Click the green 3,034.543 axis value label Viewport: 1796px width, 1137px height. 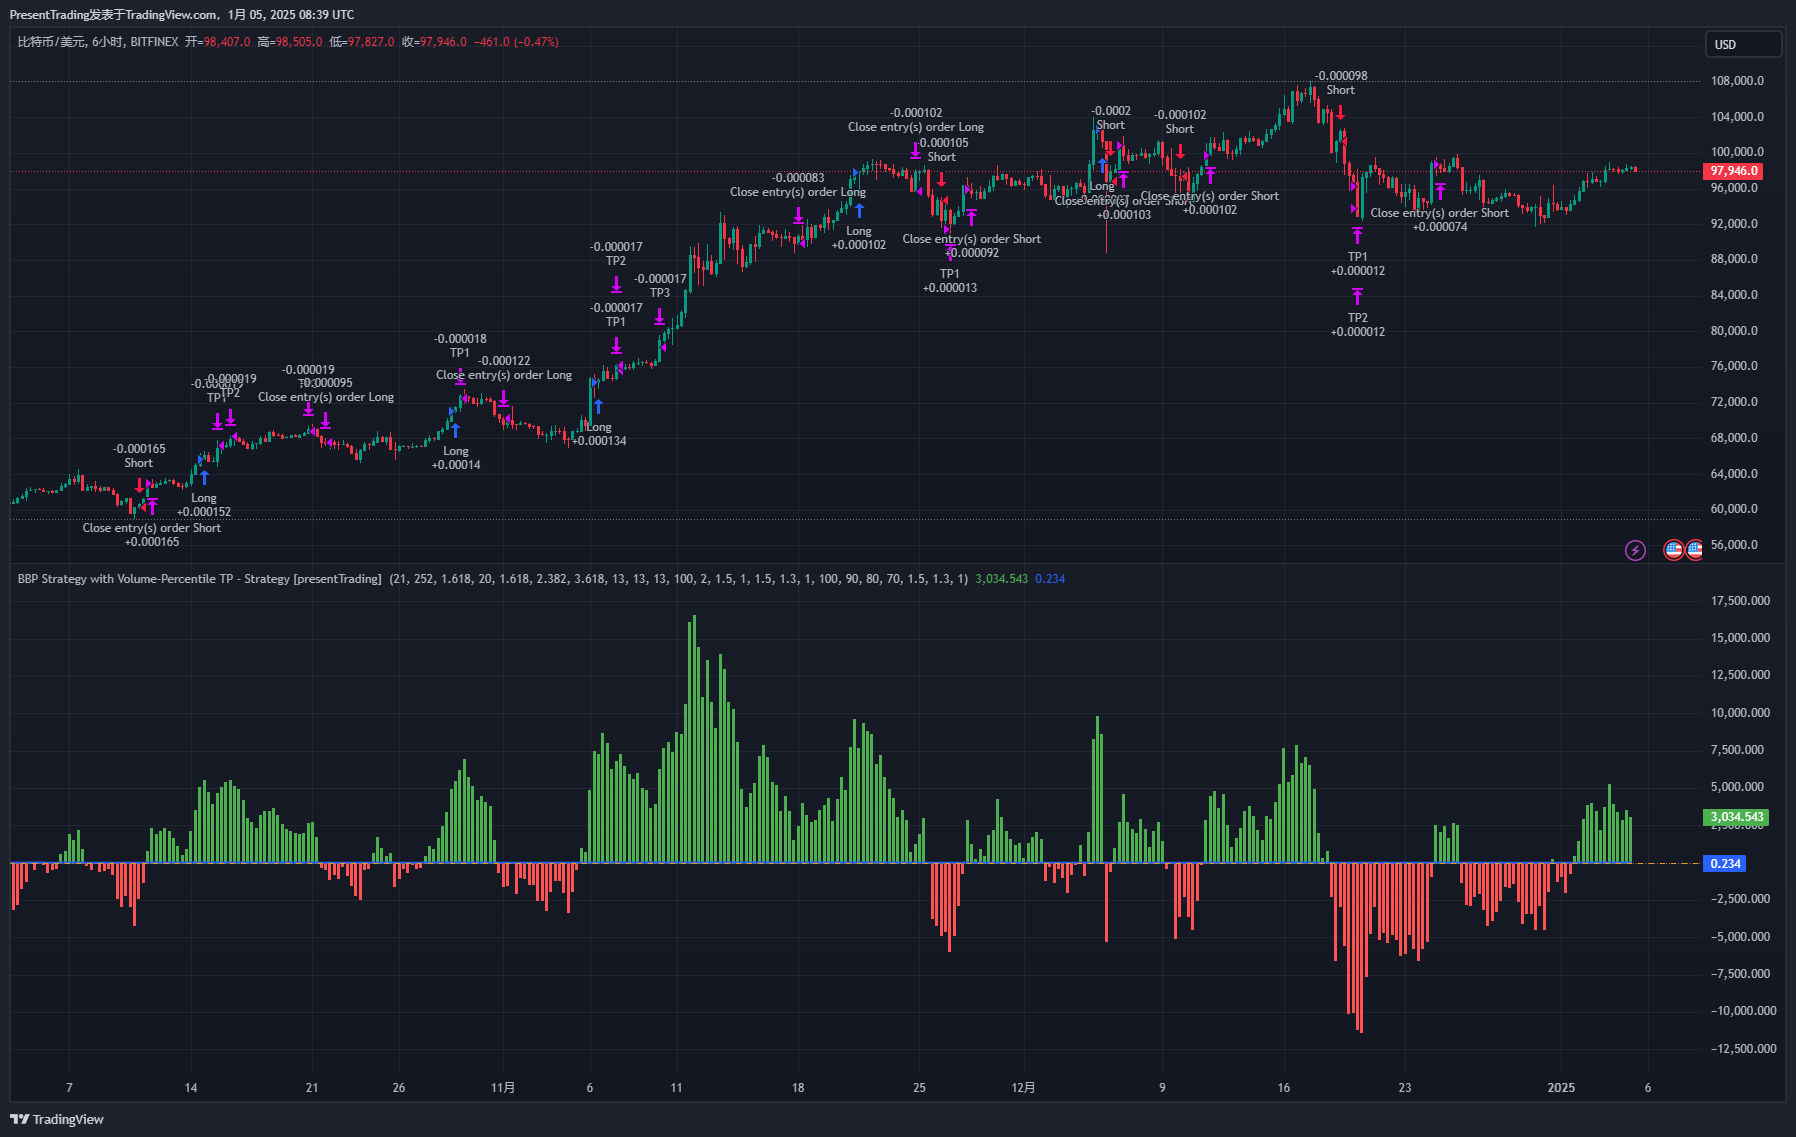[x=1736, y=817]
